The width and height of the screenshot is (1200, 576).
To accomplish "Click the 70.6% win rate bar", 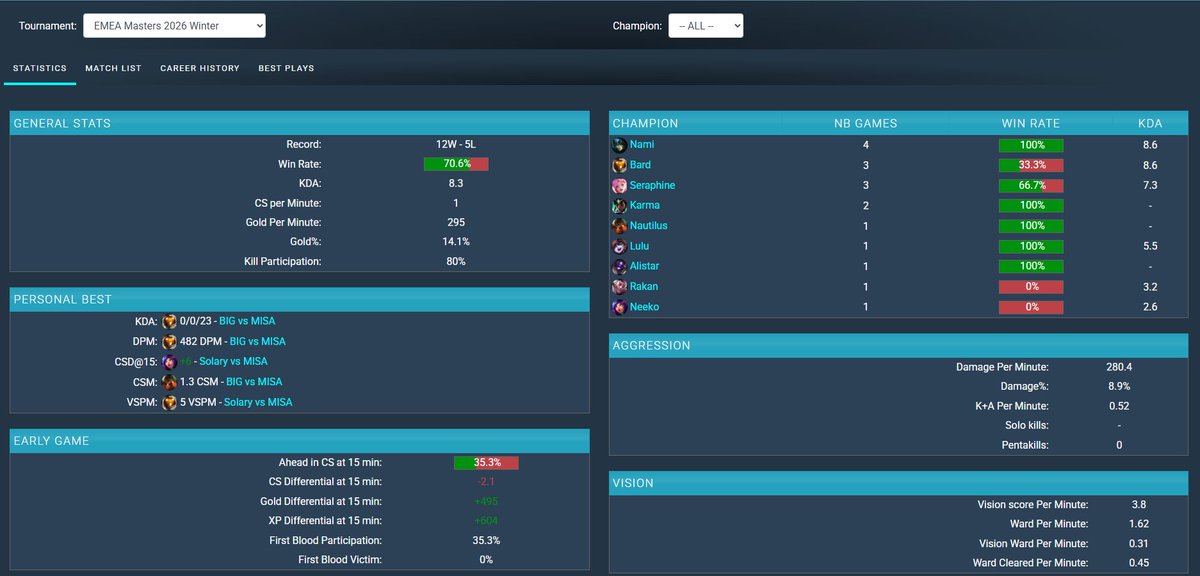I will coord(456,164).
